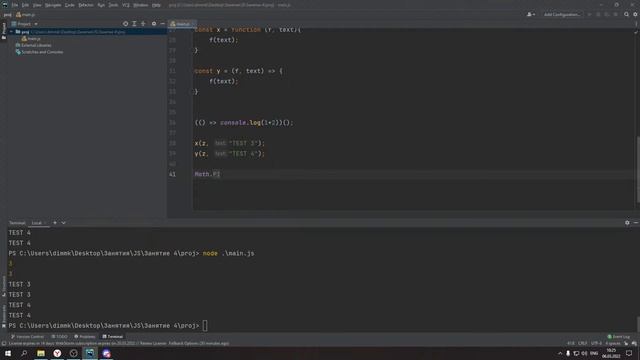Click the code inspection checkmark indicator
This screenshot has width=640, height=360.
636,32
